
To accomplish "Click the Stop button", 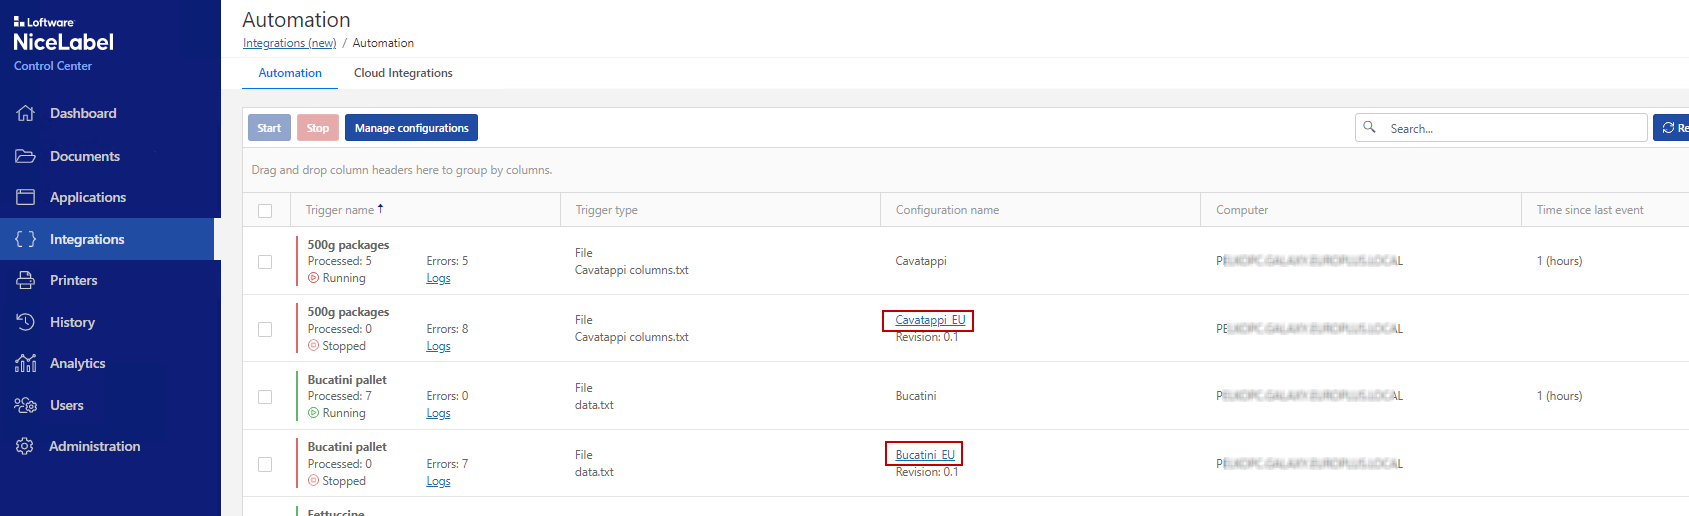I will click(x=318, y=128).
